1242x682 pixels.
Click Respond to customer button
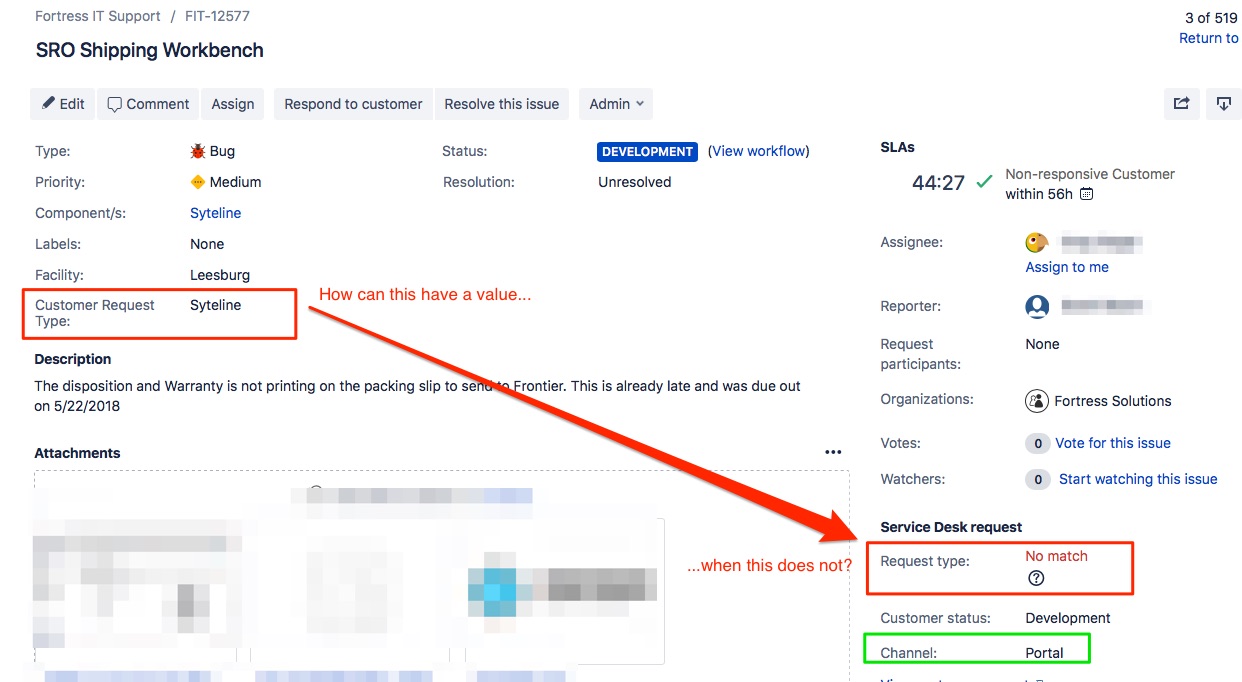(353, 104)
